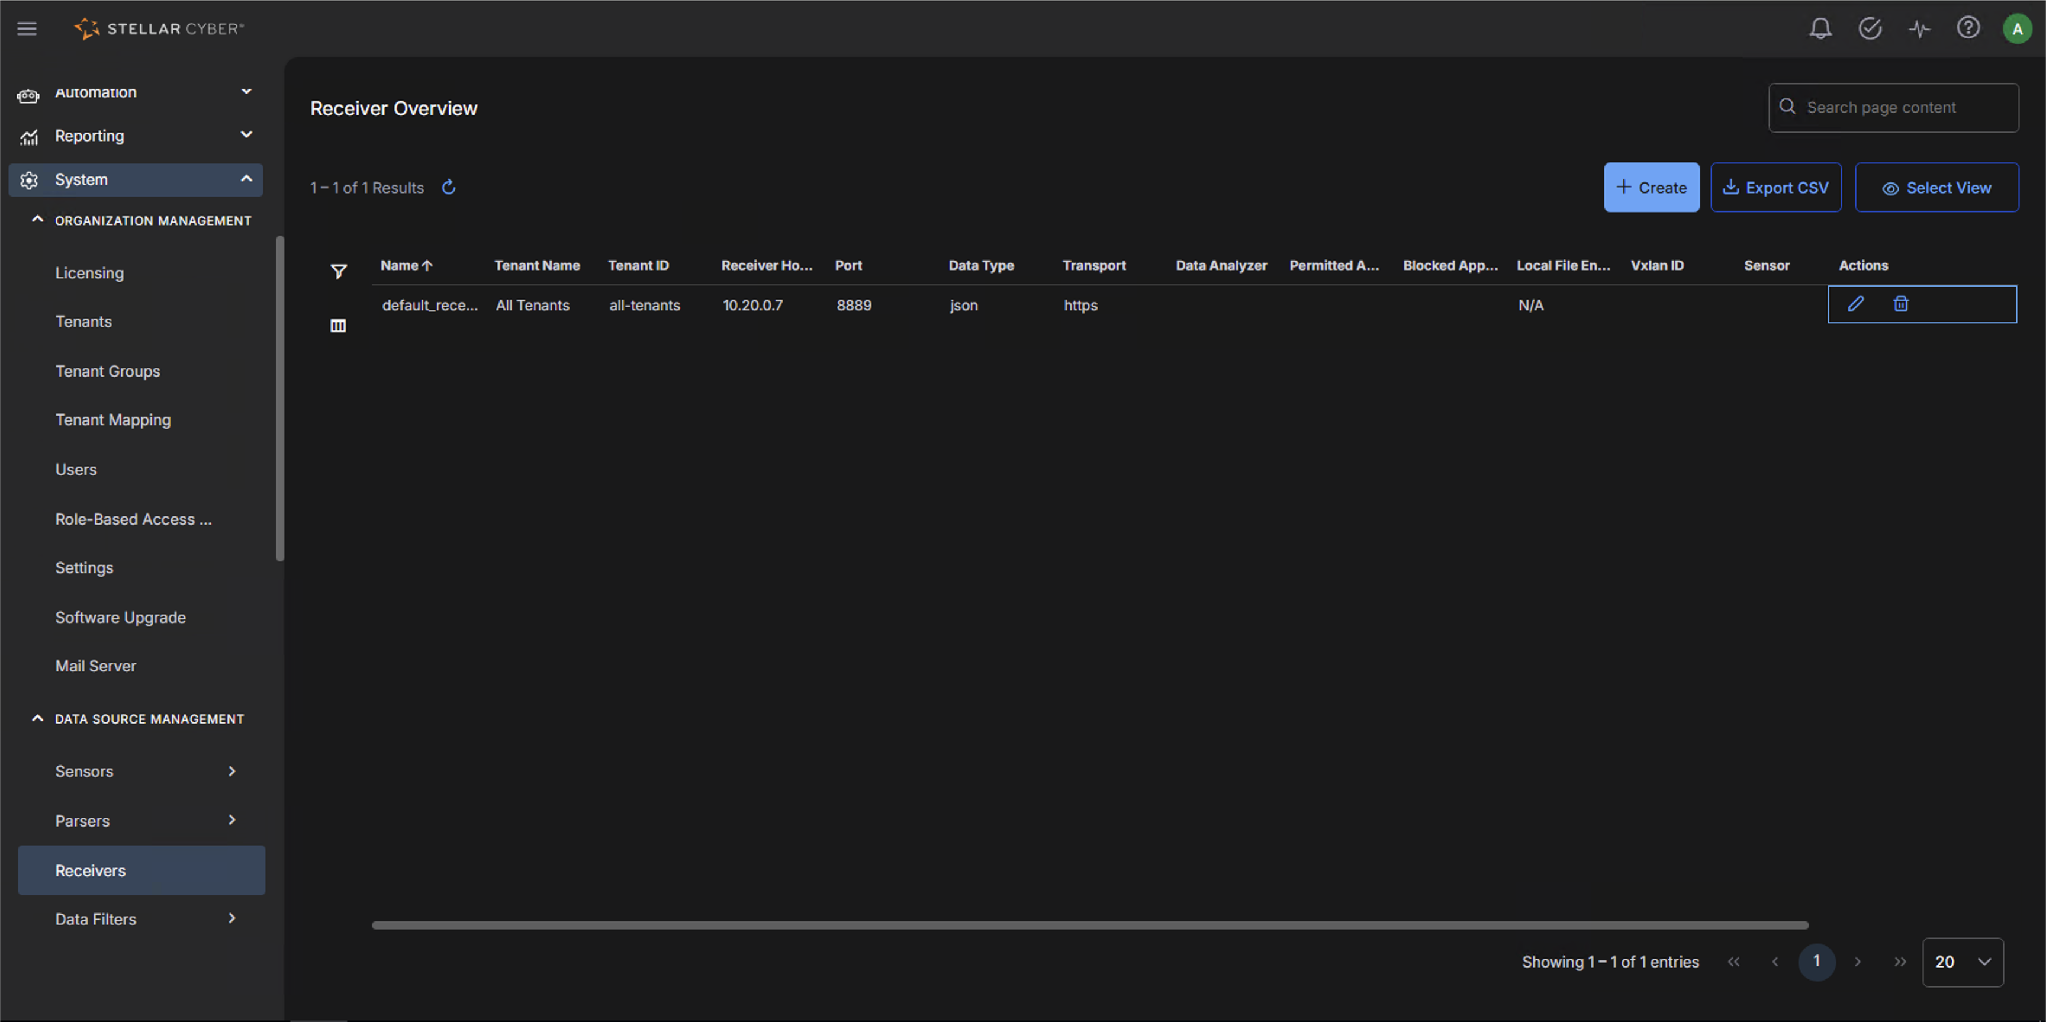Click the search magnifier icon
The image size is (2046, 1022).
[x=1787, y=107]
